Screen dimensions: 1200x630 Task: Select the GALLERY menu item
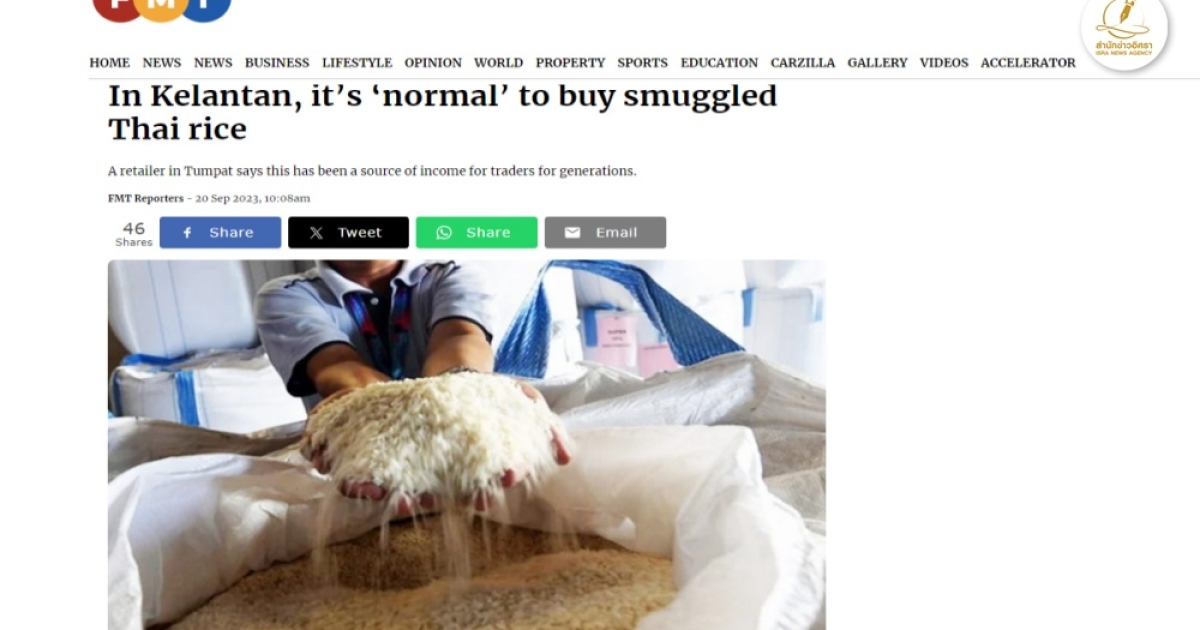click(877, 63)
